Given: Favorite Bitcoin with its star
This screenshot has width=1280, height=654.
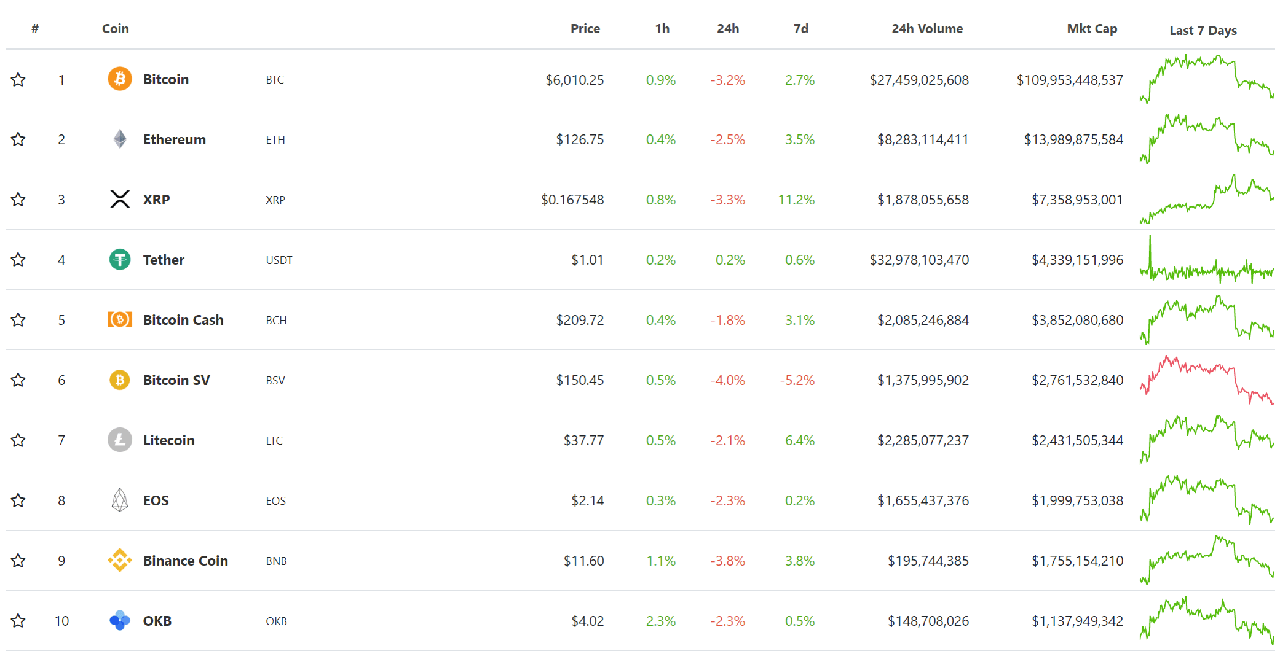Looking at the screenshot, I should 18,80.
